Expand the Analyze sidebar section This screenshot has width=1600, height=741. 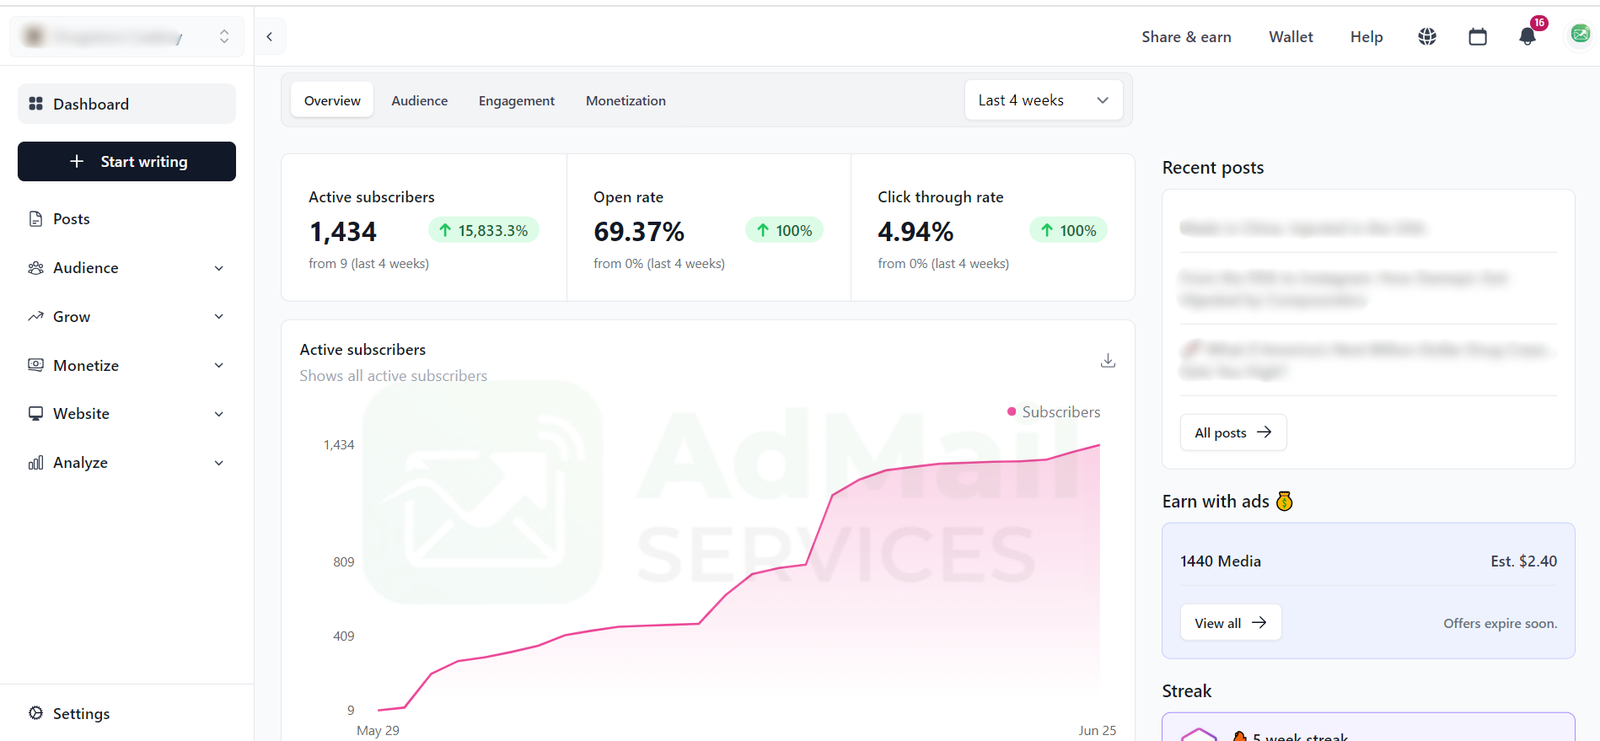[126, 463]
